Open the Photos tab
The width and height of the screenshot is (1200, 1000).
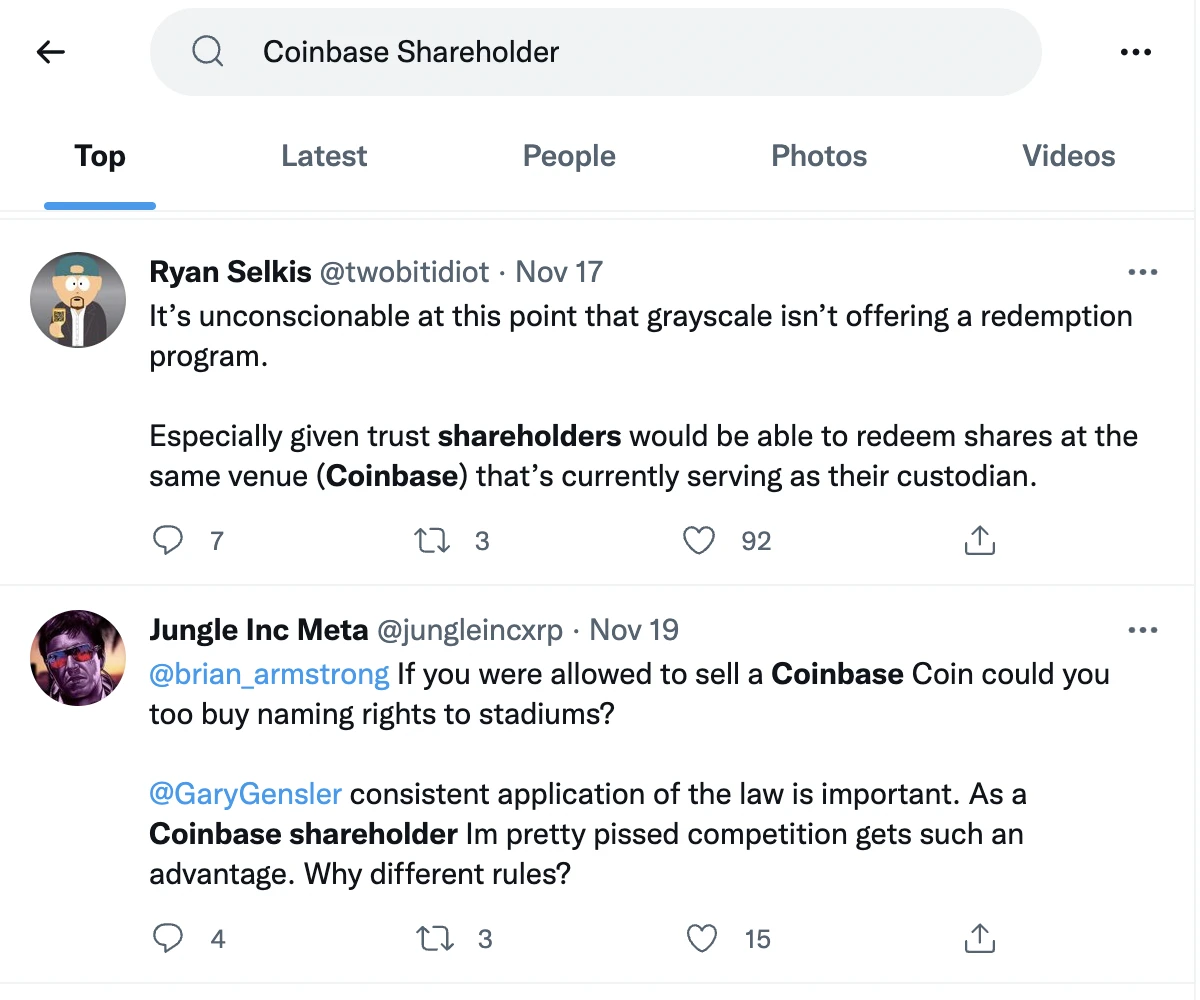tap(819, 156)
